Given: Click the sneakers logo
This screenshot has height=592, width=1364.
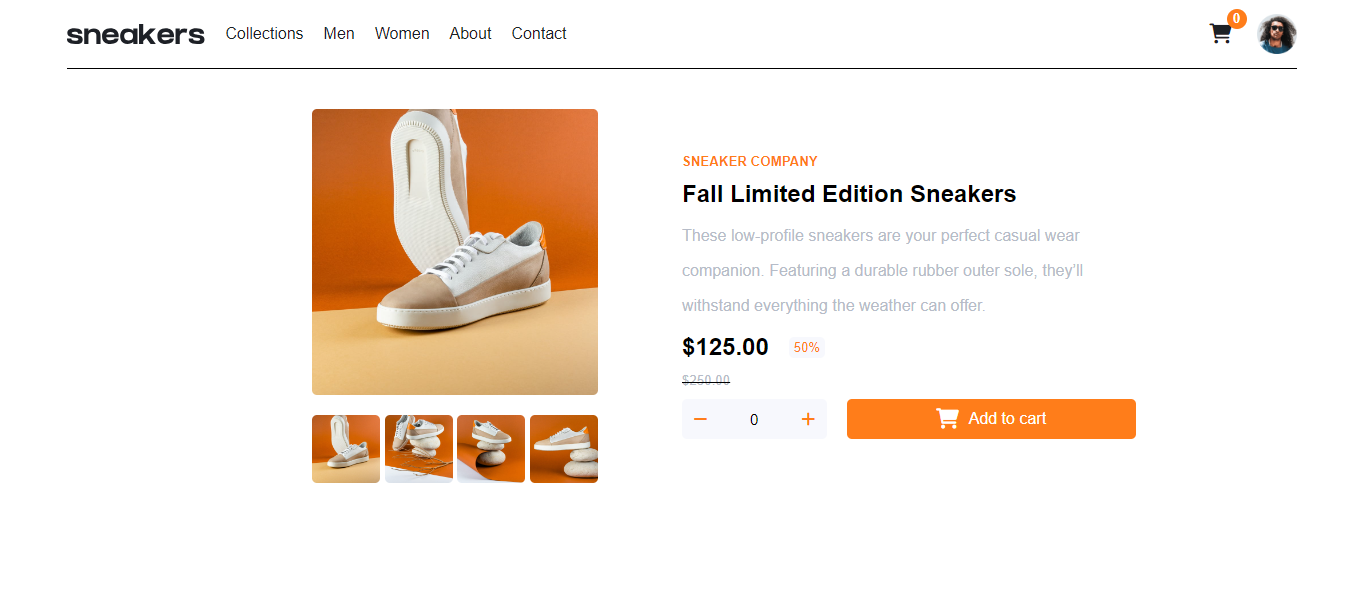Looking at the screenshot, I should (136, 35).
